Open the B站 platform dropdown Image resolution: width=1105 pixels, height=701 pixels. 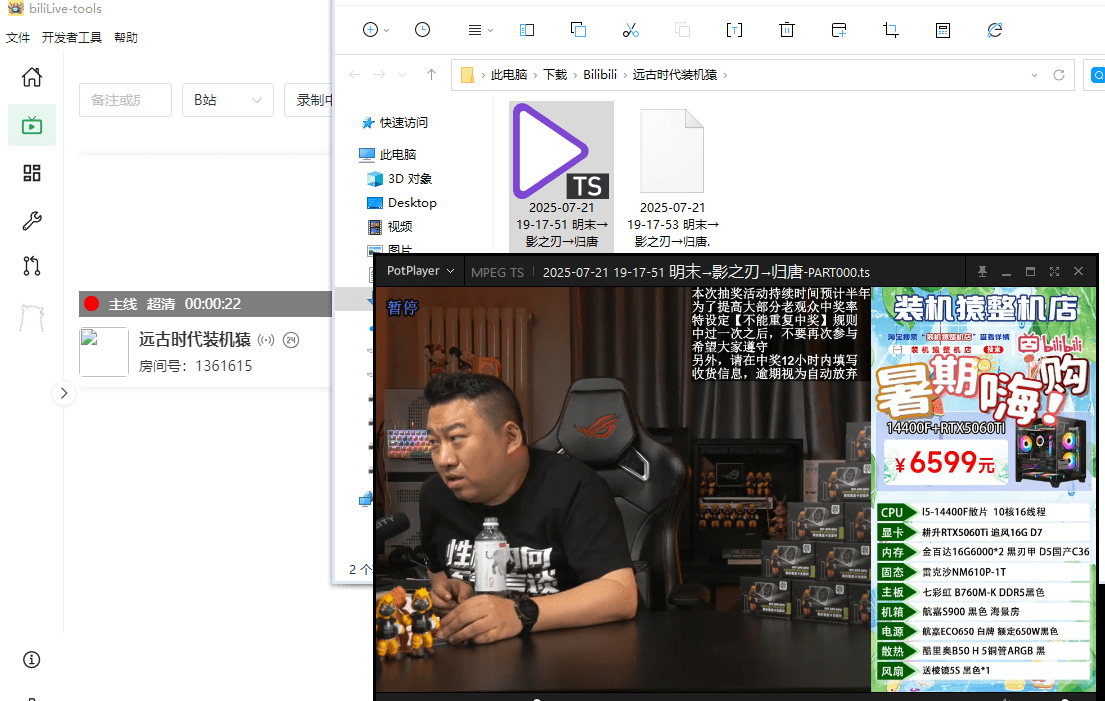pos(227,100)
